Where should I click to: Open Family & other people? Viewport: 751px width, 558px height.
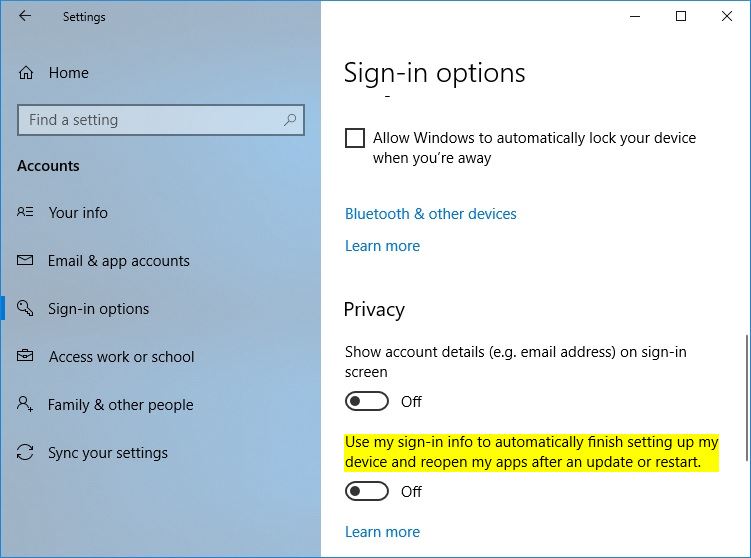[x=121, y=405]
